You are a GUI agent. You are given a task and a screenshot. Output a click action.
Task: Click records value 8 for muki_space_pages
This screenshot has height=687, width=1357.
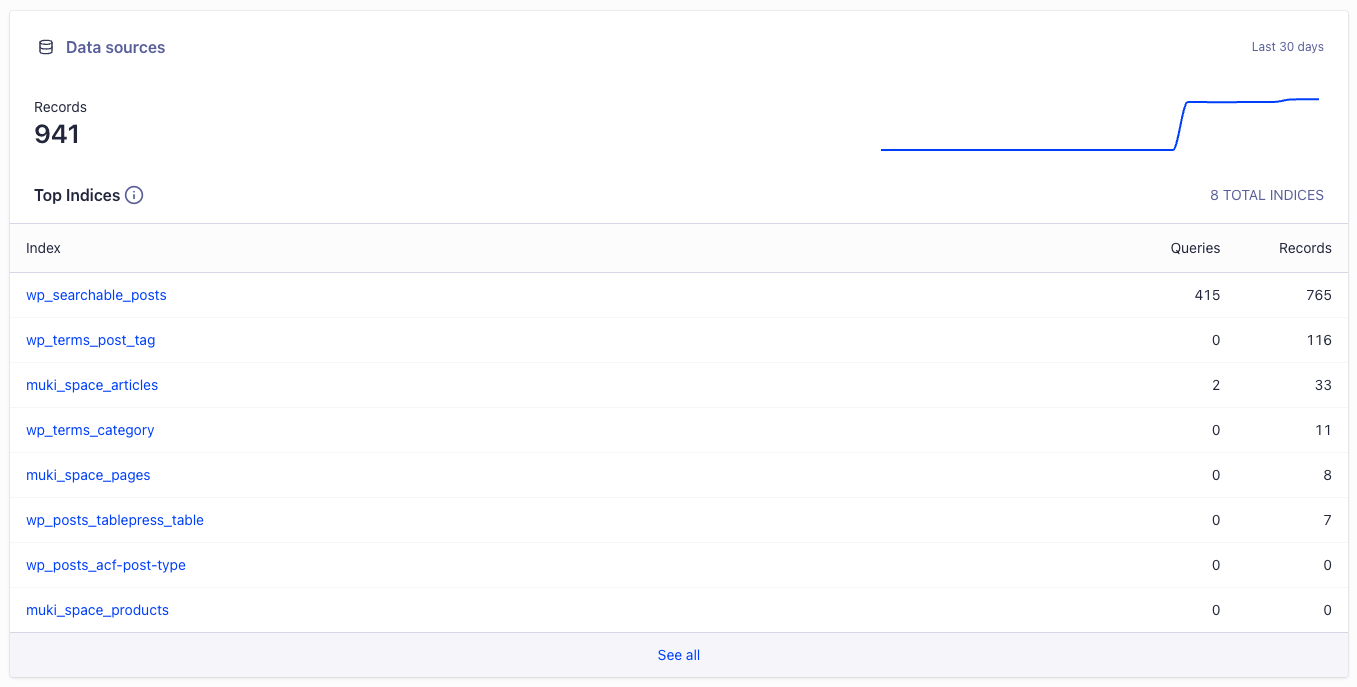point(1327,475)
